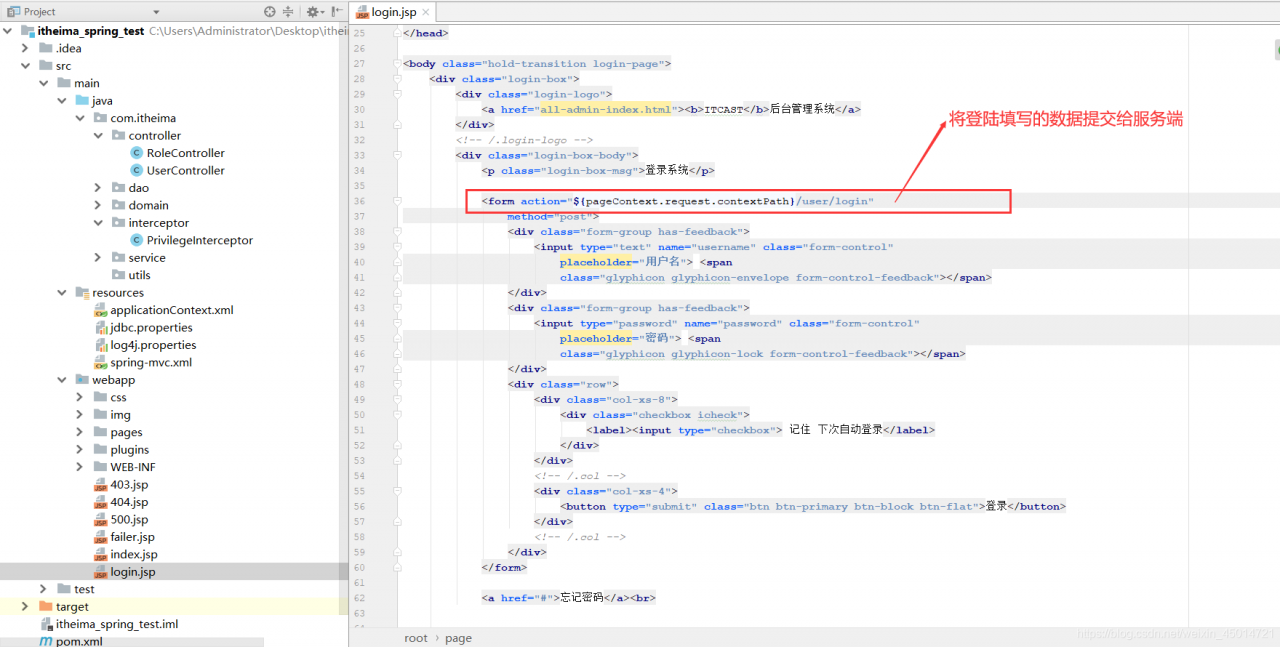The width and height of the screenshot is (1280, 647).
Task: Hide the Project tool window with arrow icon
Action: click(x=335, y=12)
